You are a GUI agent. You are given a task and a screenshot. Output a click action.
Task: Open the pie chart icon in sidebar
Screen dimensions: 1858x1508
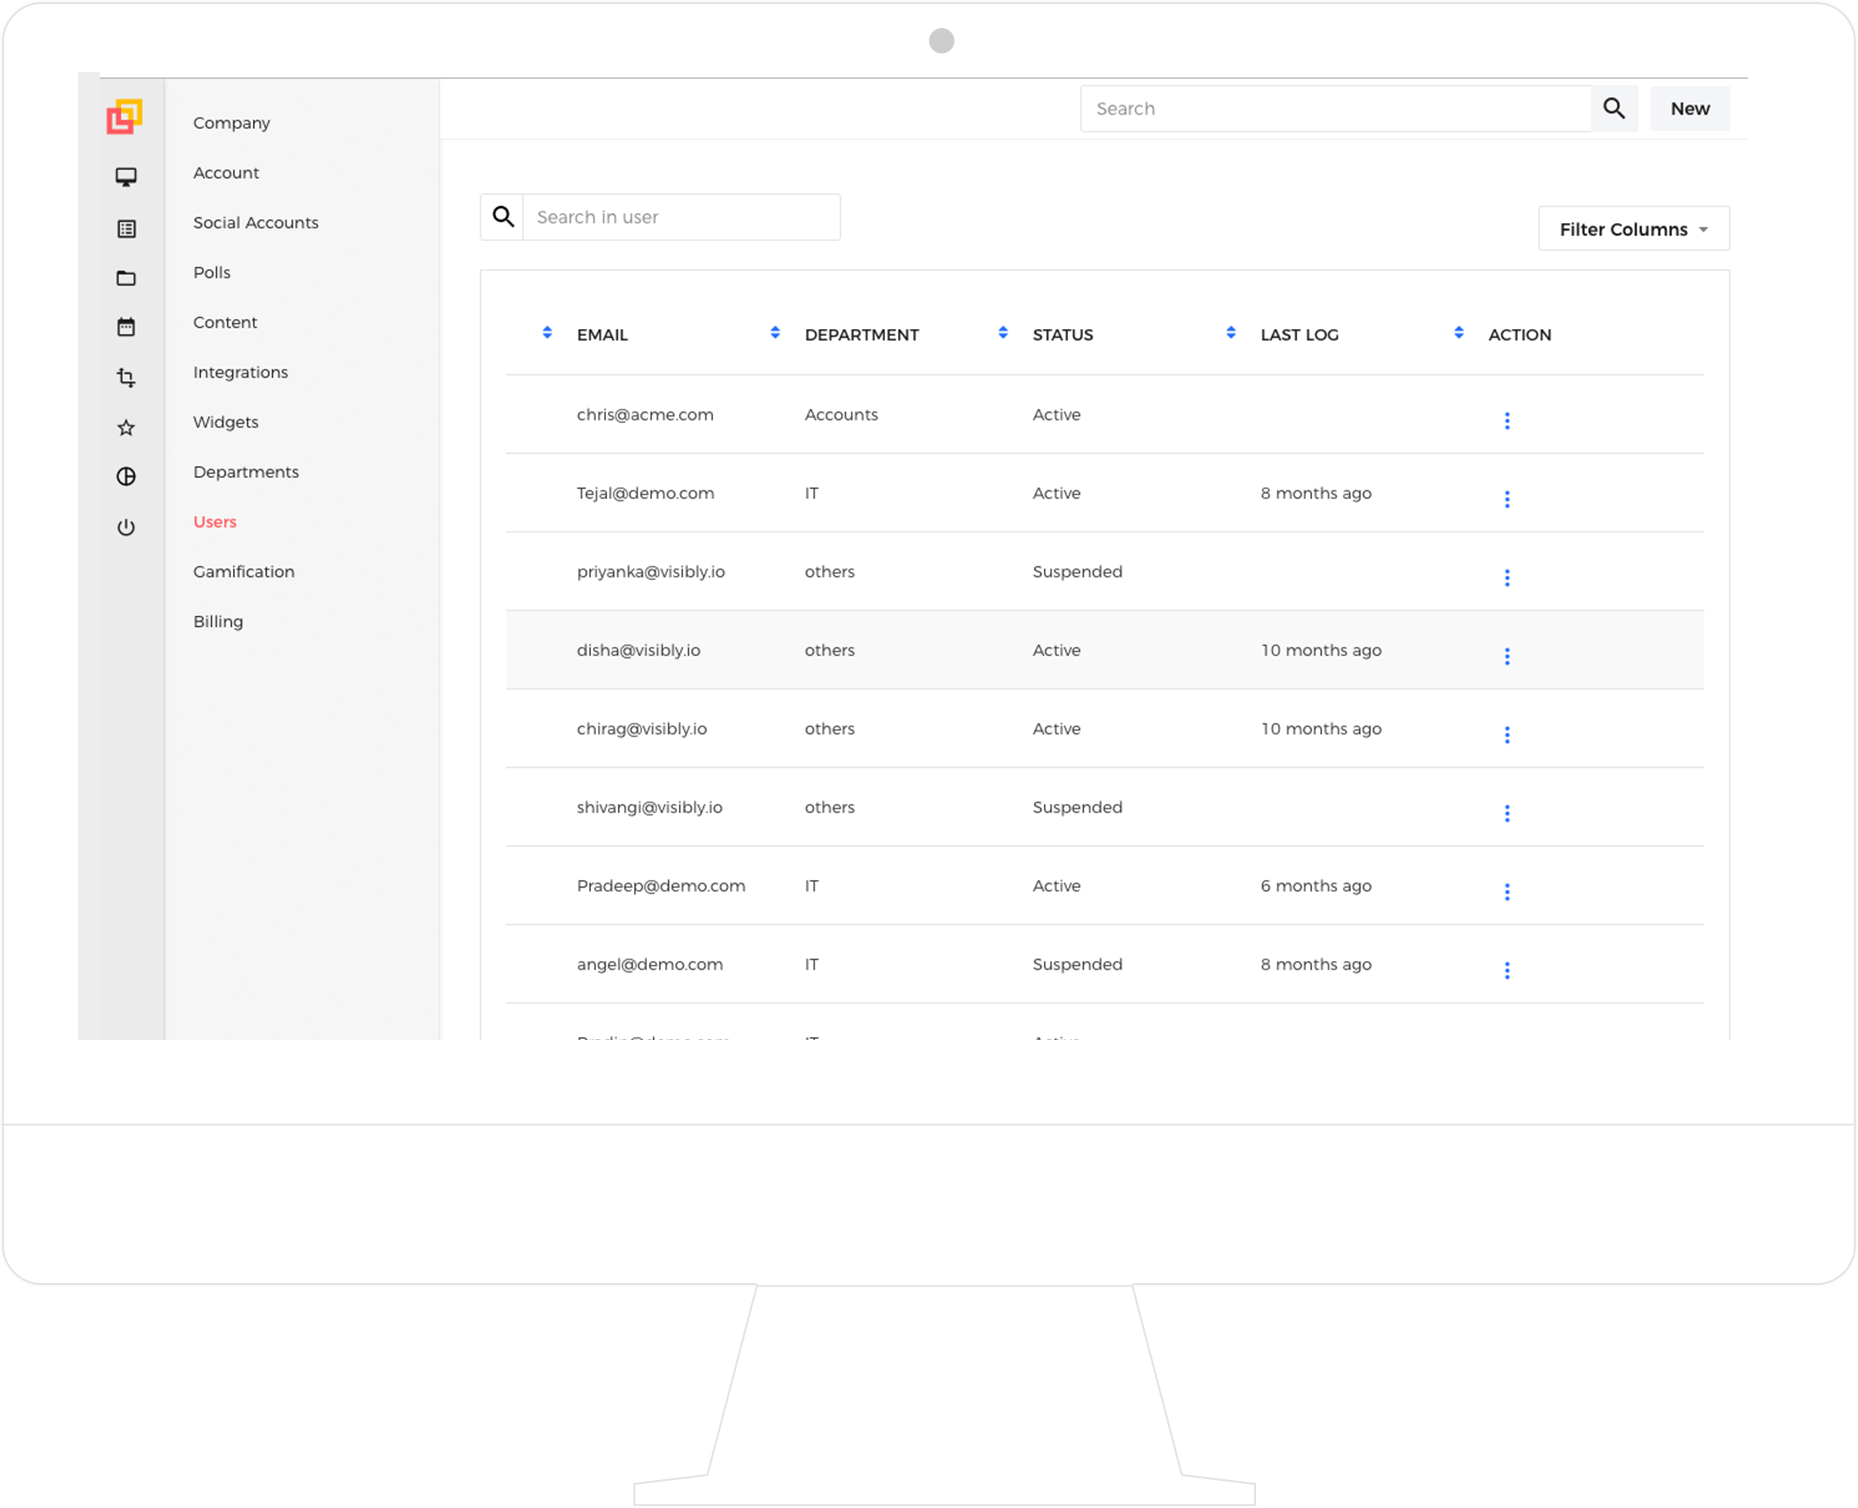point(126,476)
